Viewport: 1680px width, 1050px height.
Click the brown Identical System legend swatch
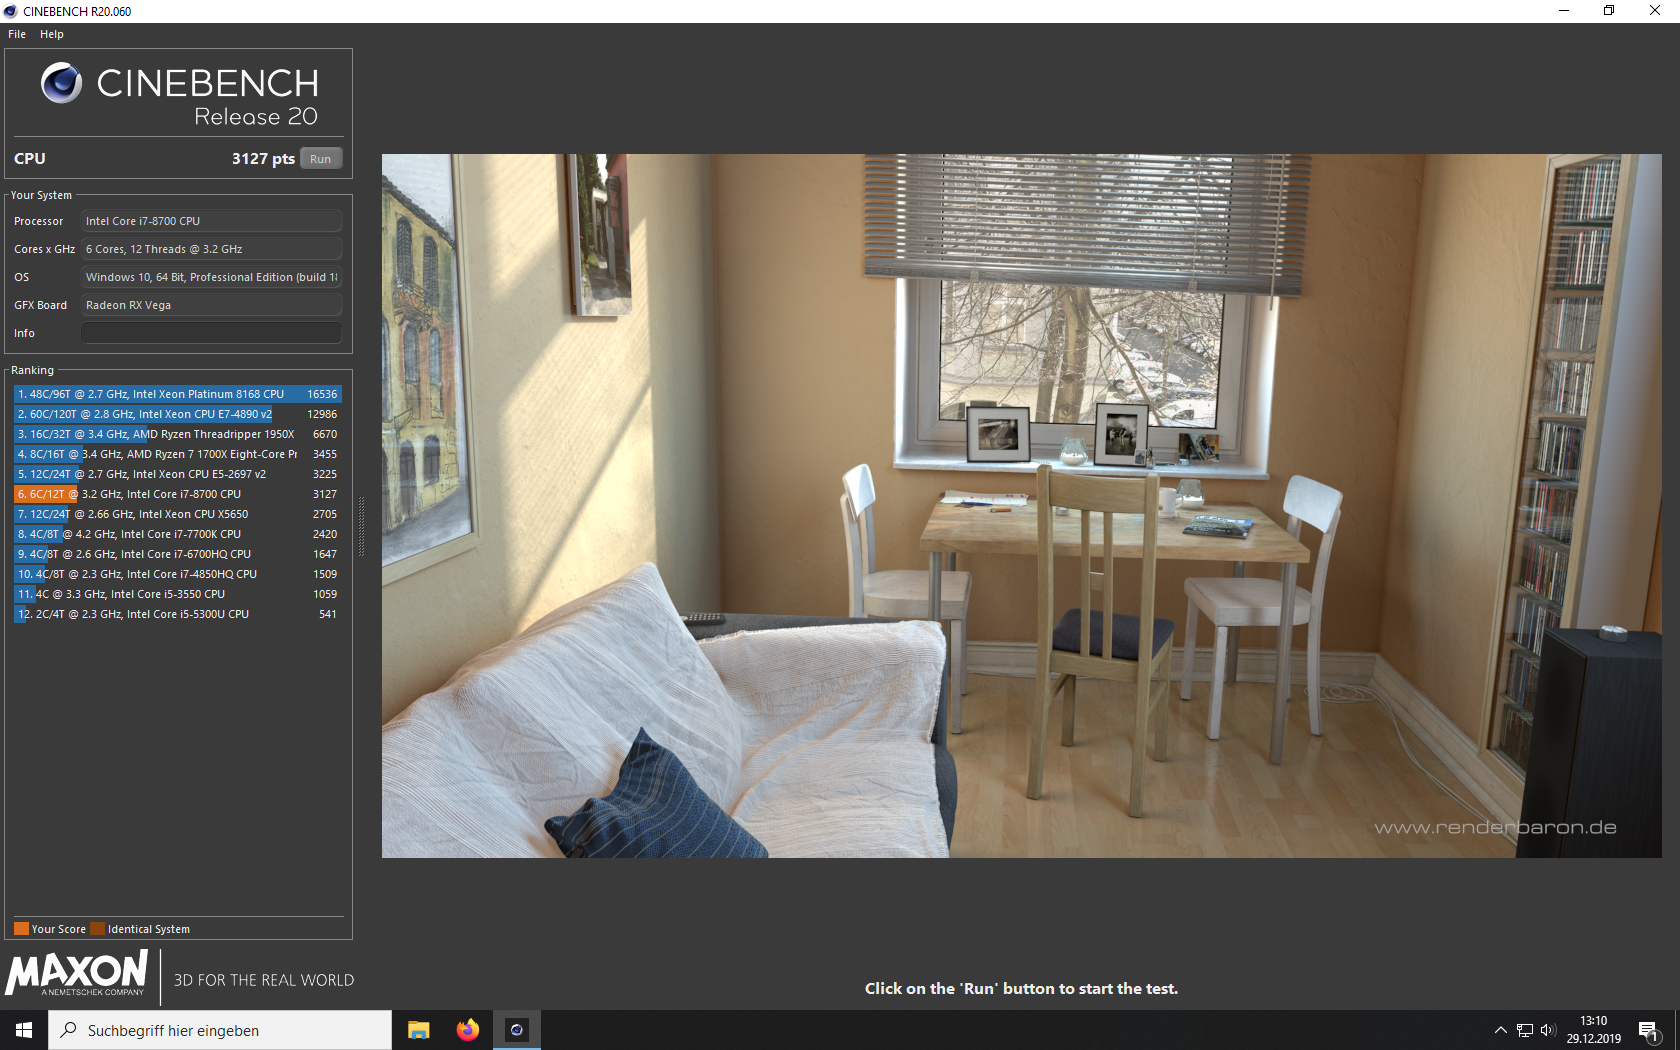click(97, 929)
